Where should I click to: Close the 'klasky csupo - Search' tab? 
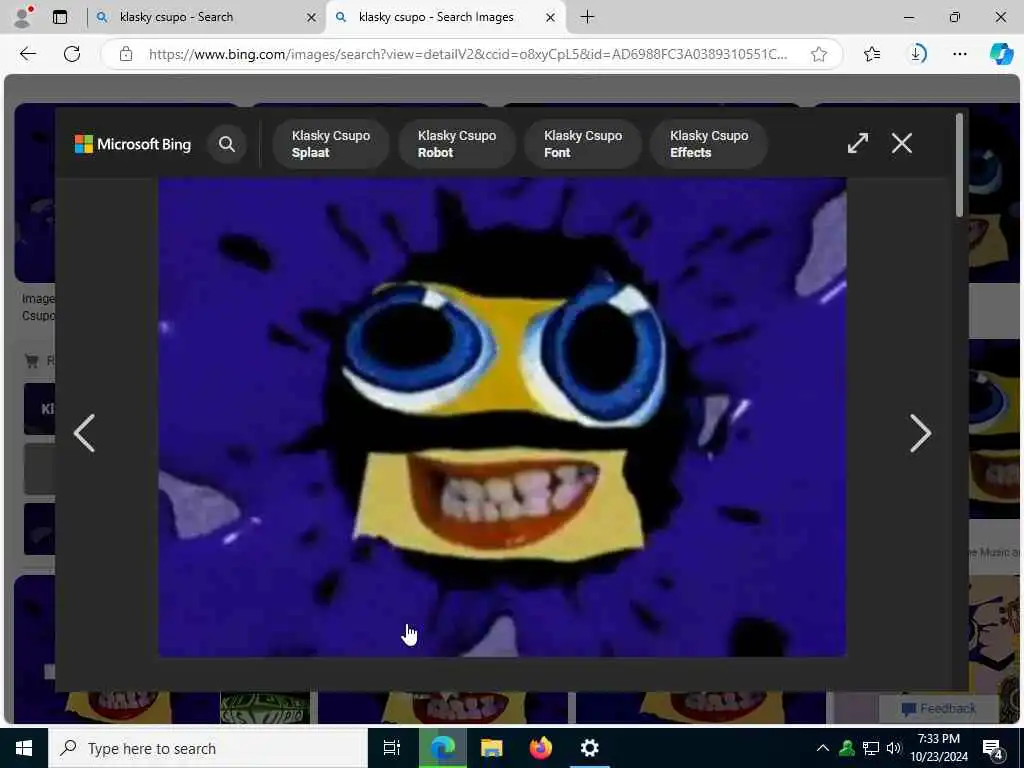click(312, 17)
